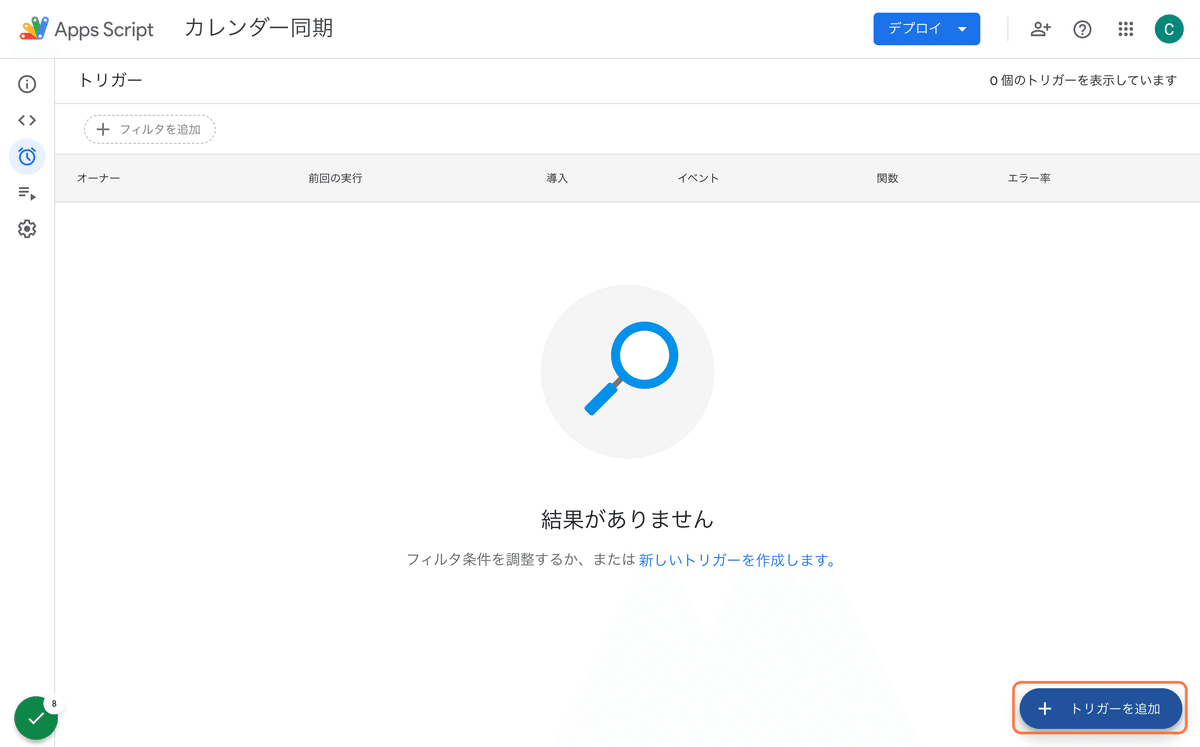1200x747 pixels.
Task: Click project title カレンダー同期
Action: [x=258, y=29]
